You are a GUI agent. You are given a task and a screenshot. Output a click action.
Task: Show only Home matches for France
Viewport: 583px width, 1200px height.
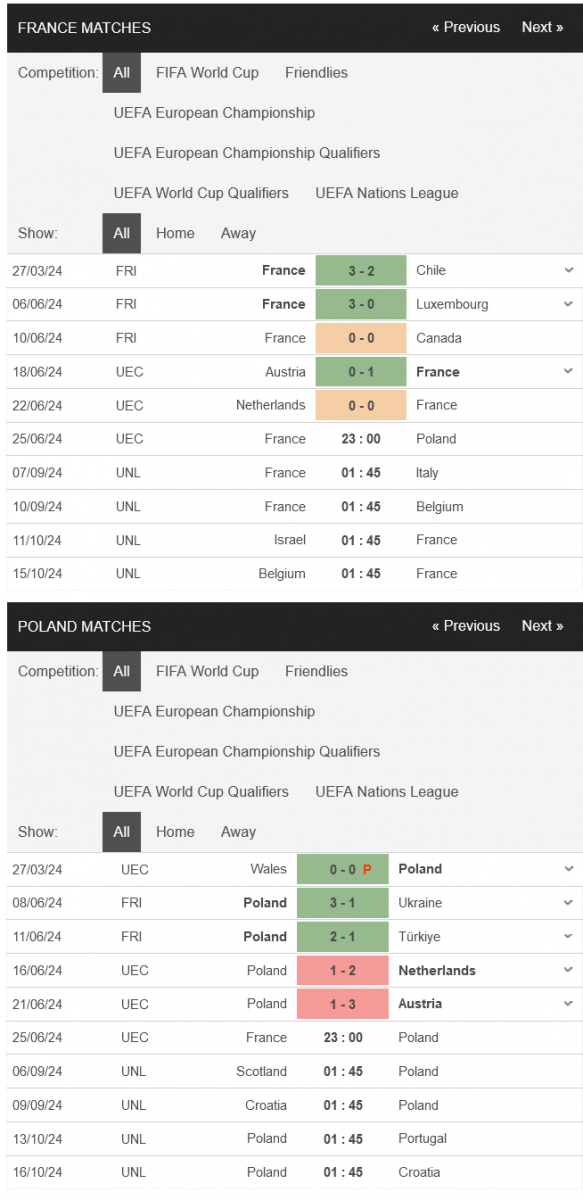(x=175, y=233)
